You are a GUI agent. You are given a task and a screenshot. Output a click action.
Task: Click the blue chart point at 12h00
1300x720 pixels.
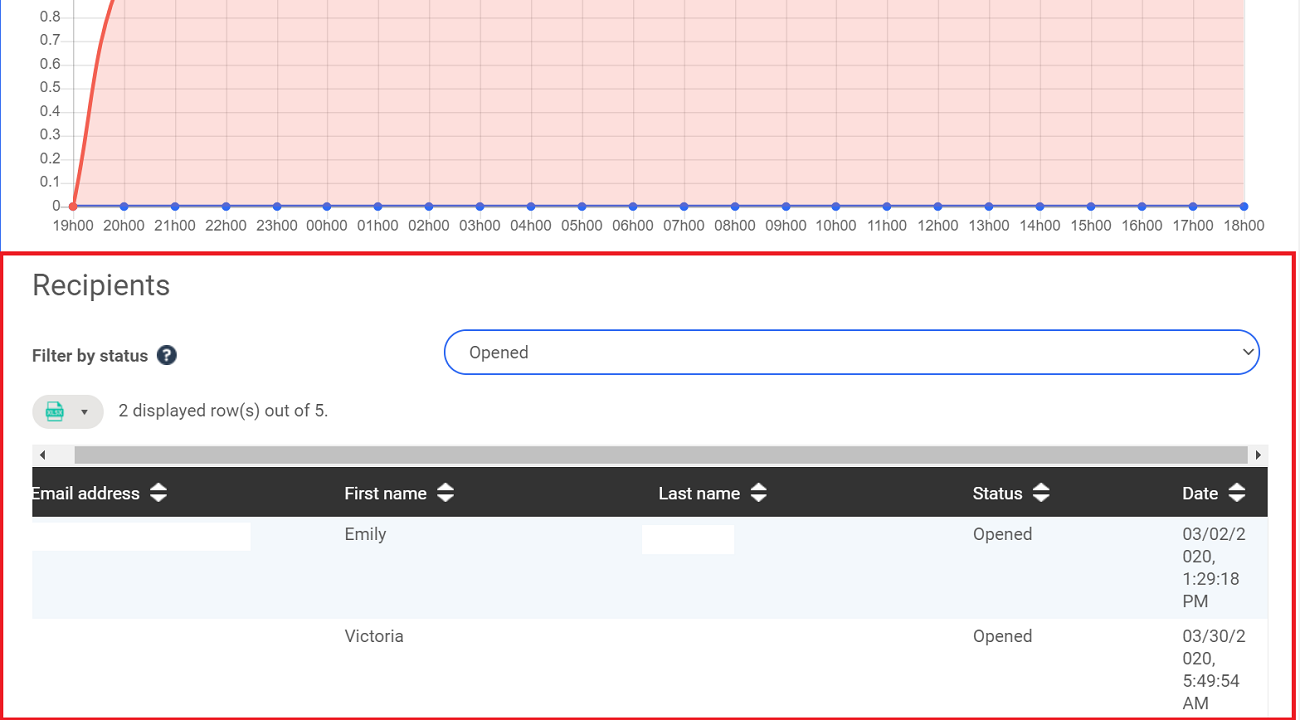(938, 206)
